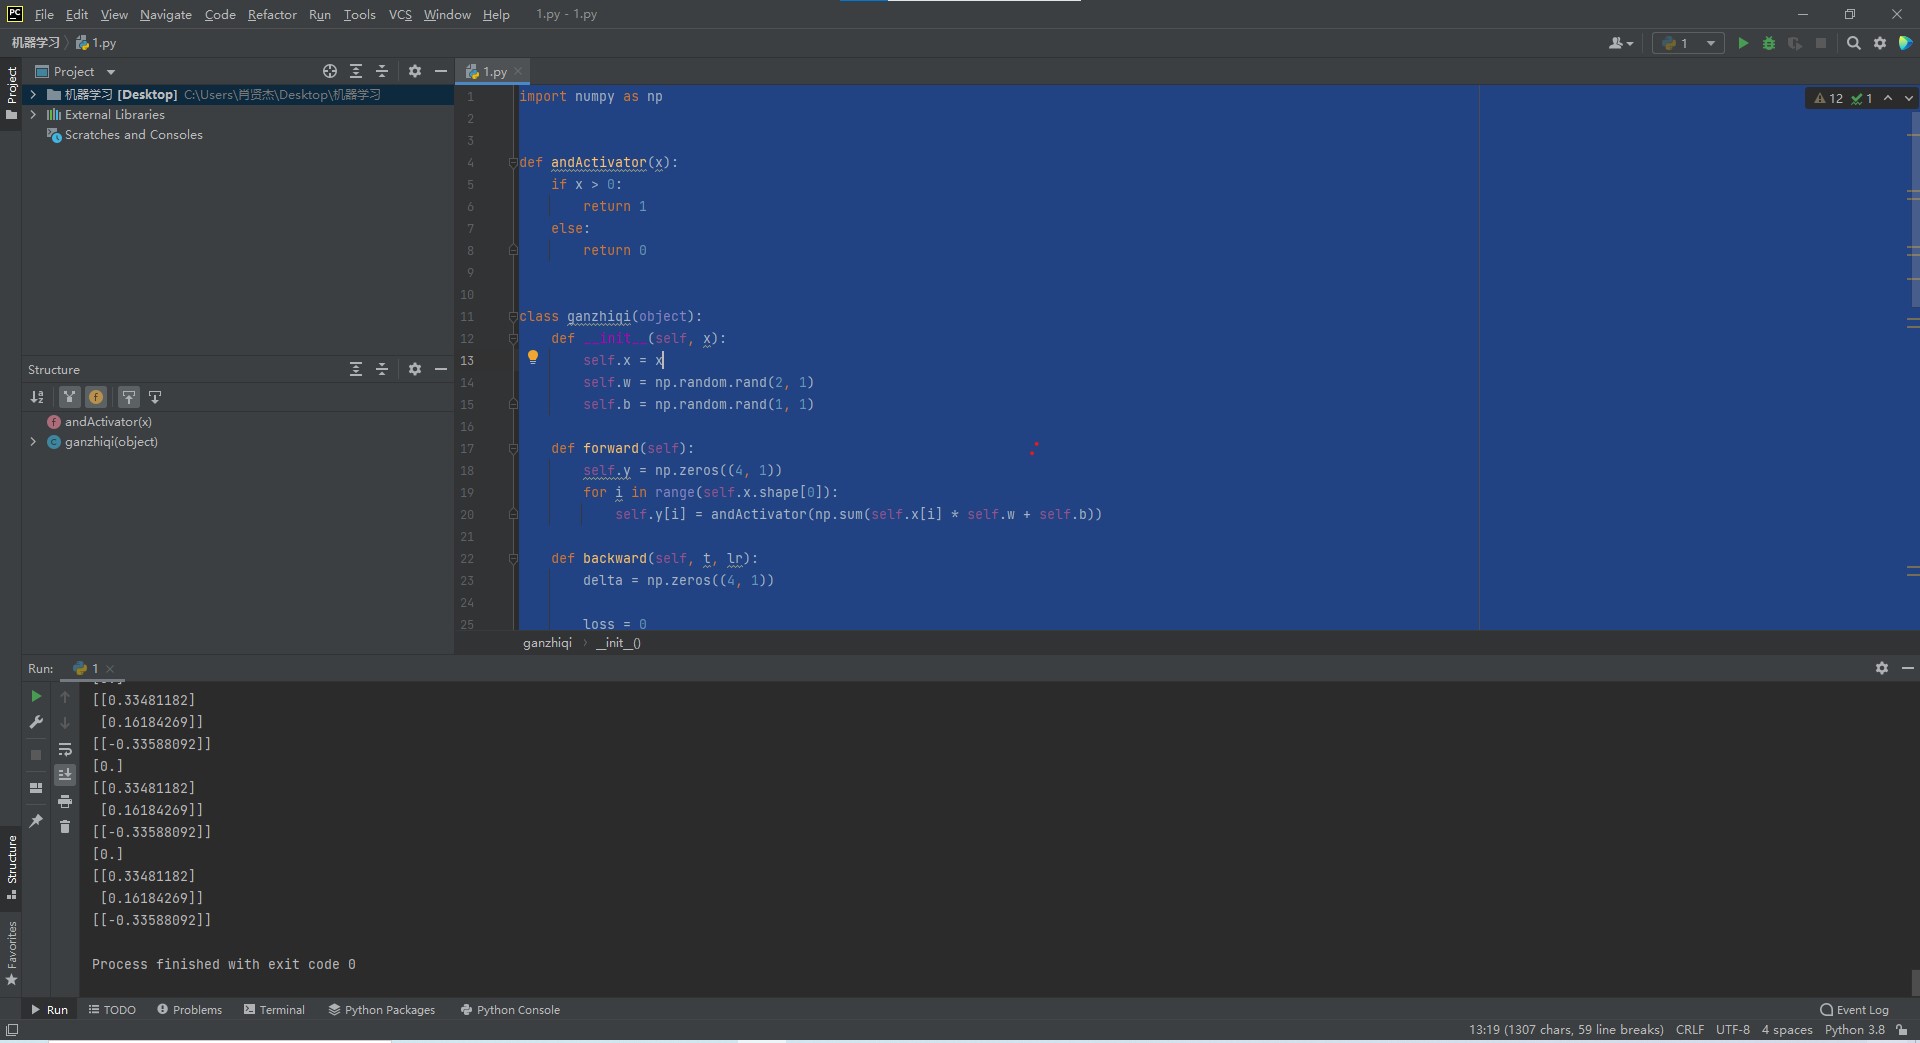1920x1043 pixels.
Task: Expand the 机器学习 project folder
Action: [33, 94]
